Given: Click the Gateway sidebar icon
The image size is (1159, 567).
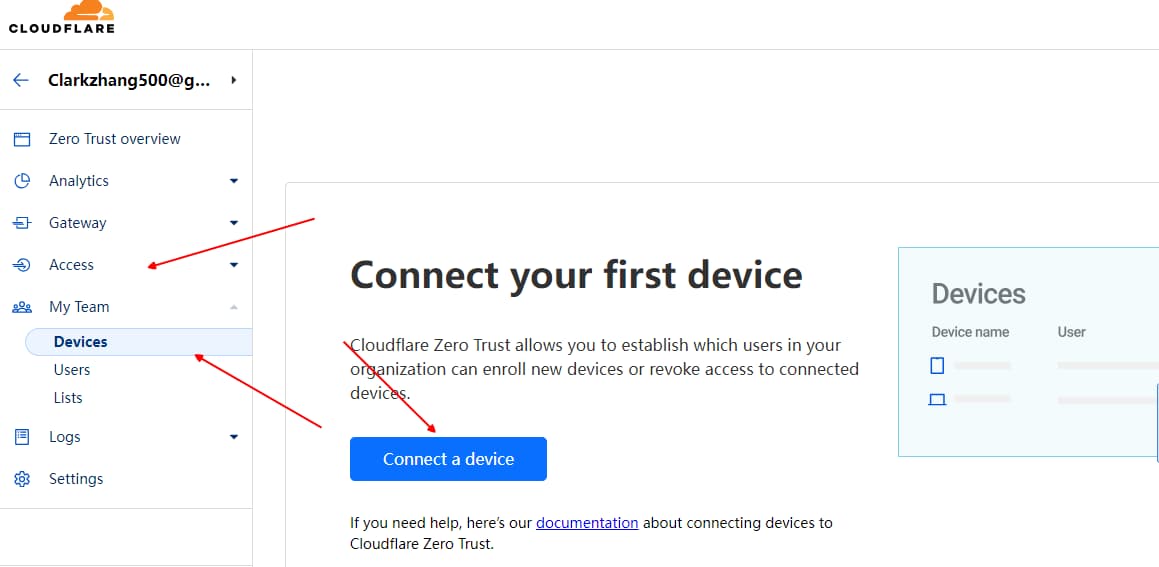Looking at the screenshot, I should coord(22,223).
